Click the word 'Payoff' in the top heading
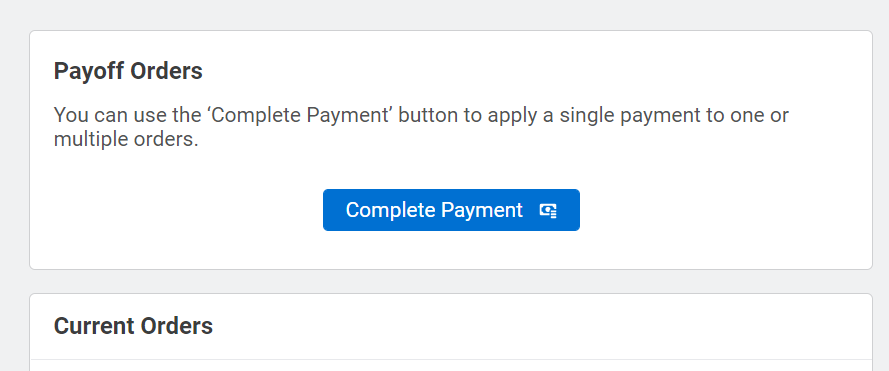The width and height of the screenshot is (889, 371). point(89,71)
